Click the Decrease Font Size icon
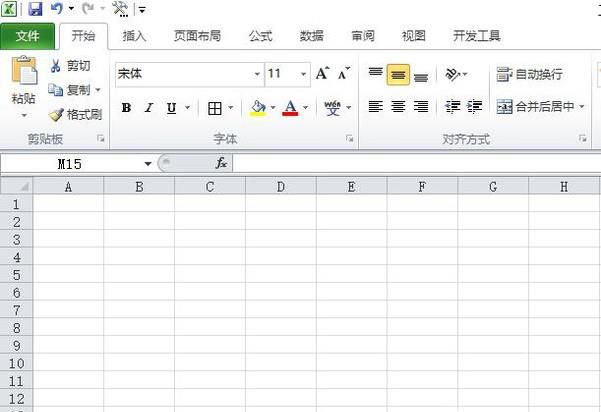 point(343,74)
